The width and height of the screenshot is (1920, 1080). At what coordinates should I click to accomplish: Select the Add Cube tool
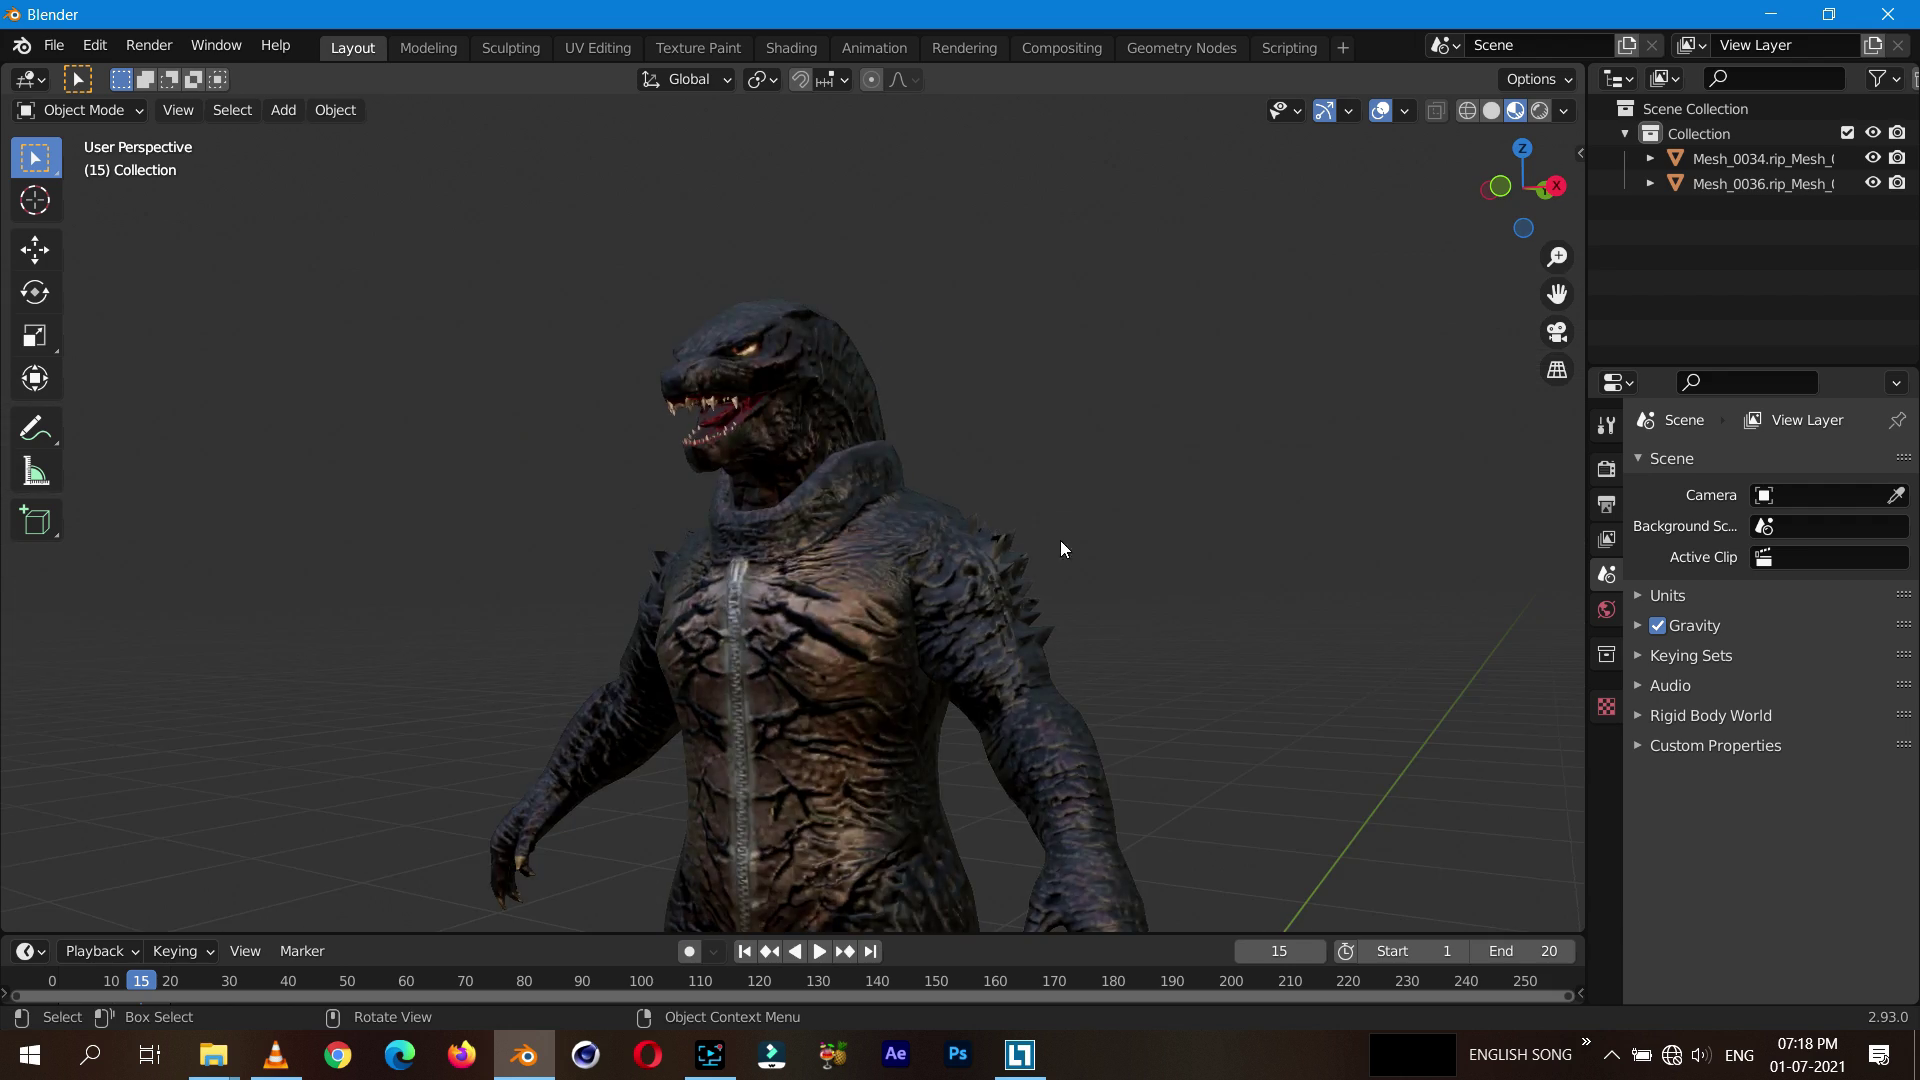pos(35,520)
